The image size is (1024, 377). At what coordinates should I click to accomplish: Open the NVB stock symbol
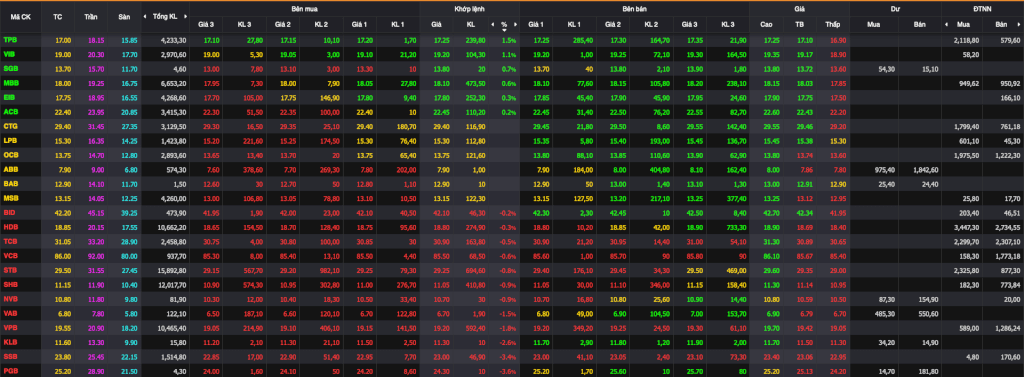[x=10, y=298]
